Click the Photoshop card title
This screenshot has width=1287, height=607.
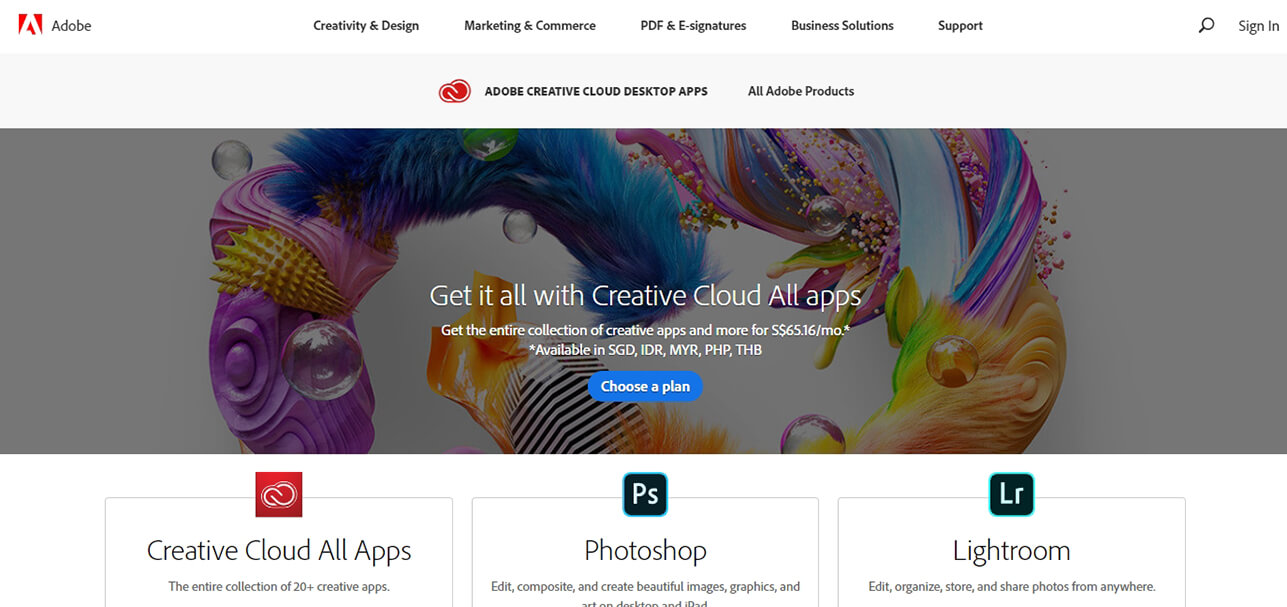click(x=645, y=551)
